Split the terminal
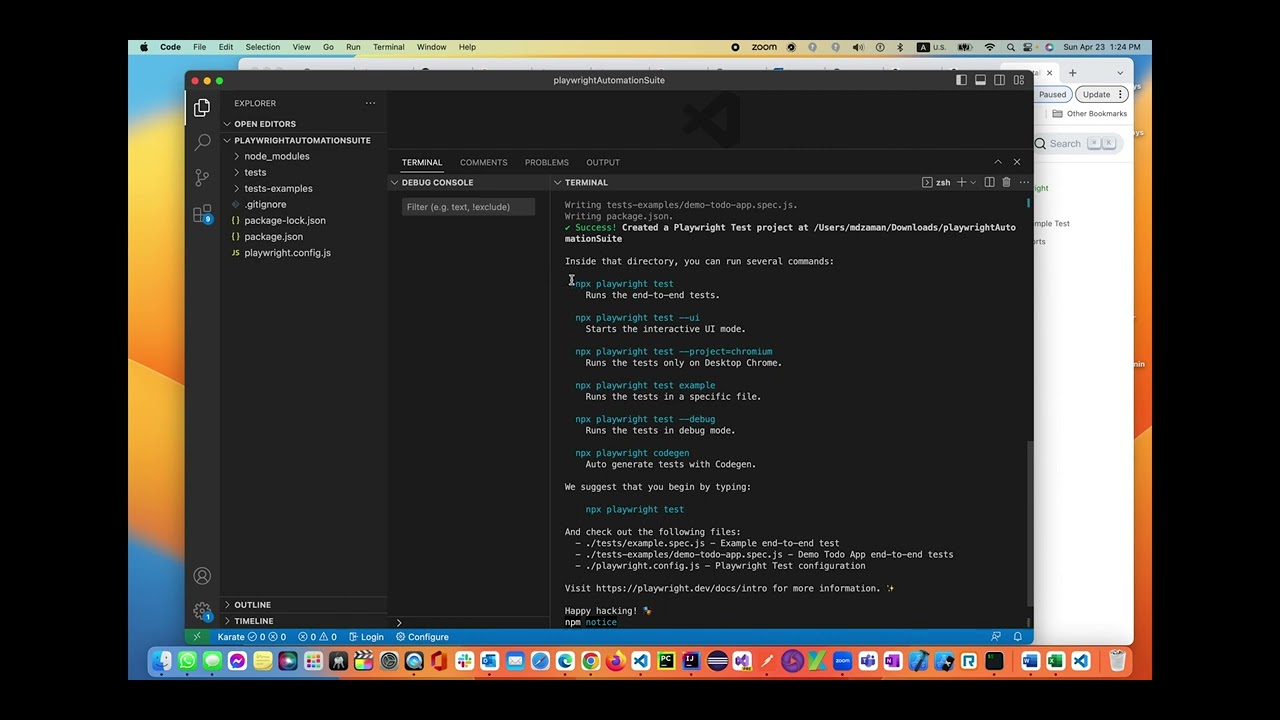 pos(989,183)
